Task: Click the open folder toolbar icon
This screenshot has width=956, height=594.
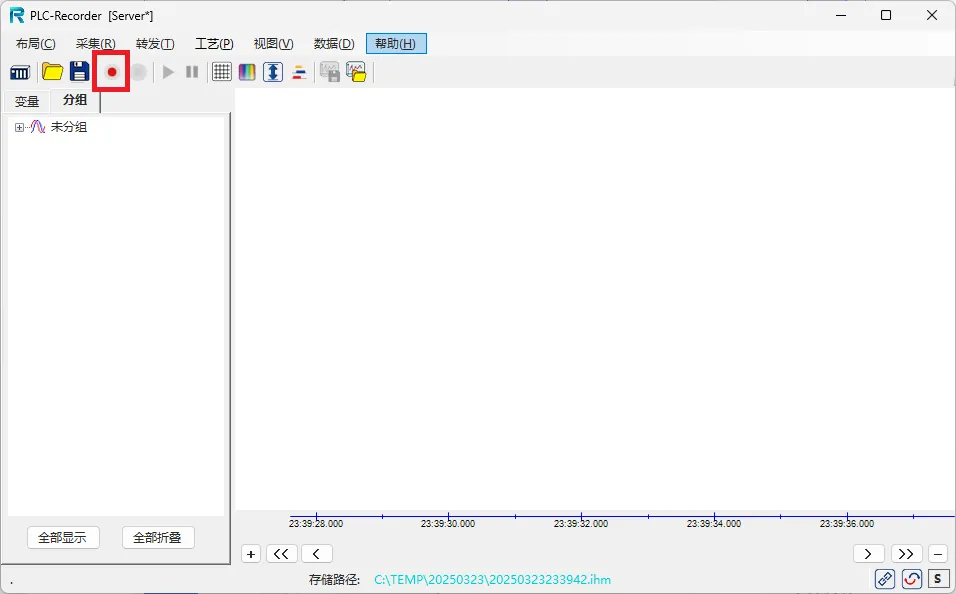Action: (x=52, y=72)
